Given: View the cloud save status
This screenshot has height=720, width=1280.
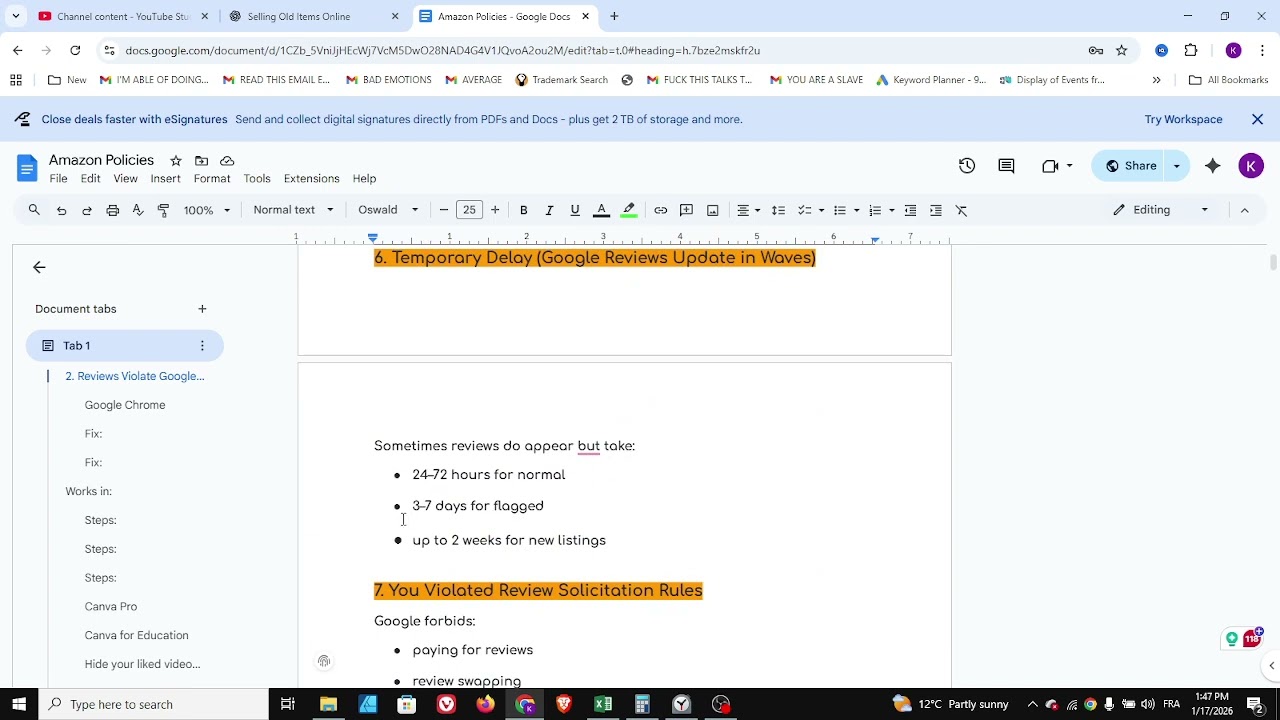Looking at the screenshot, I should (227, 161).
